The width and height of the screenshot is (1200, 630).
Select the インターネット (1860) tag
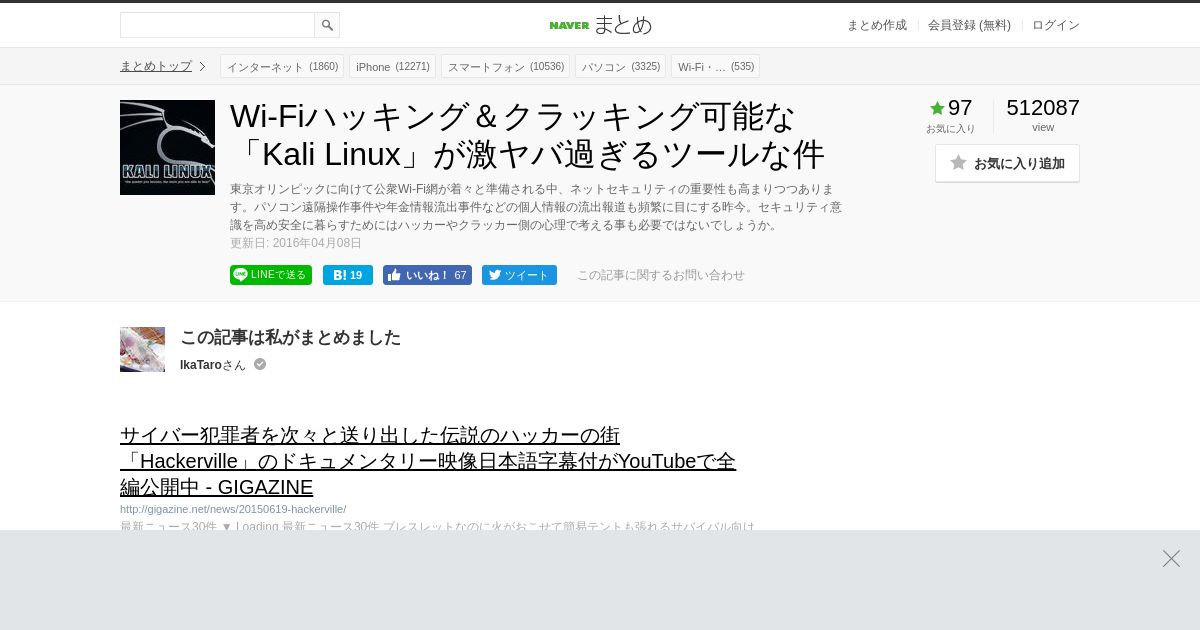click(x=282, y=66)
